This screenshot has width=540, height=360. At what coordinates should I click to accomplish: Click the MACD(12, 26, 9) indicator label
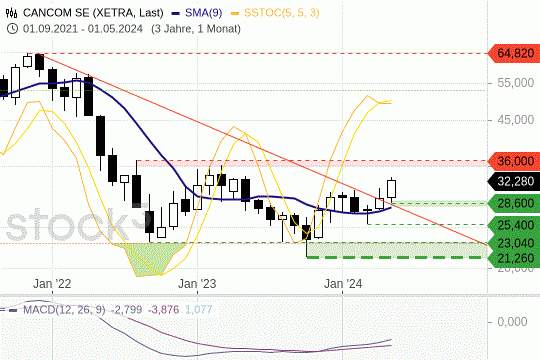64,310
